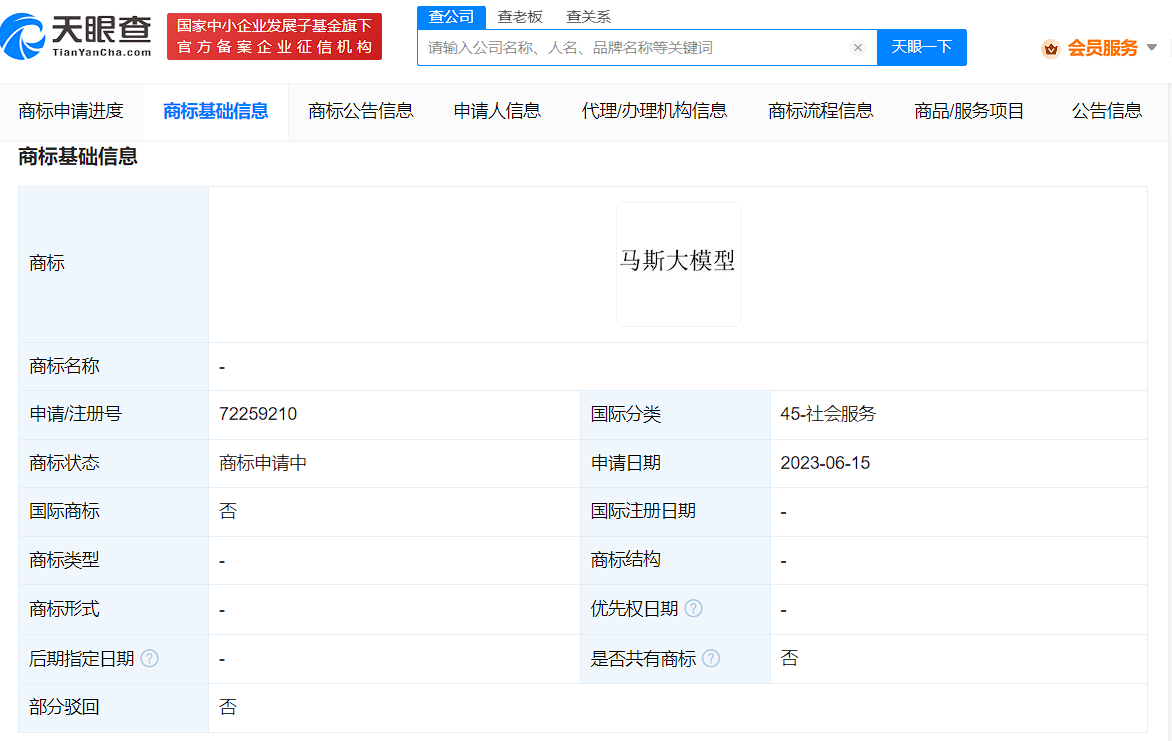Switch to the 查关系 search tab
This screenshot has width=1172, height=741.
coord(588,16)
